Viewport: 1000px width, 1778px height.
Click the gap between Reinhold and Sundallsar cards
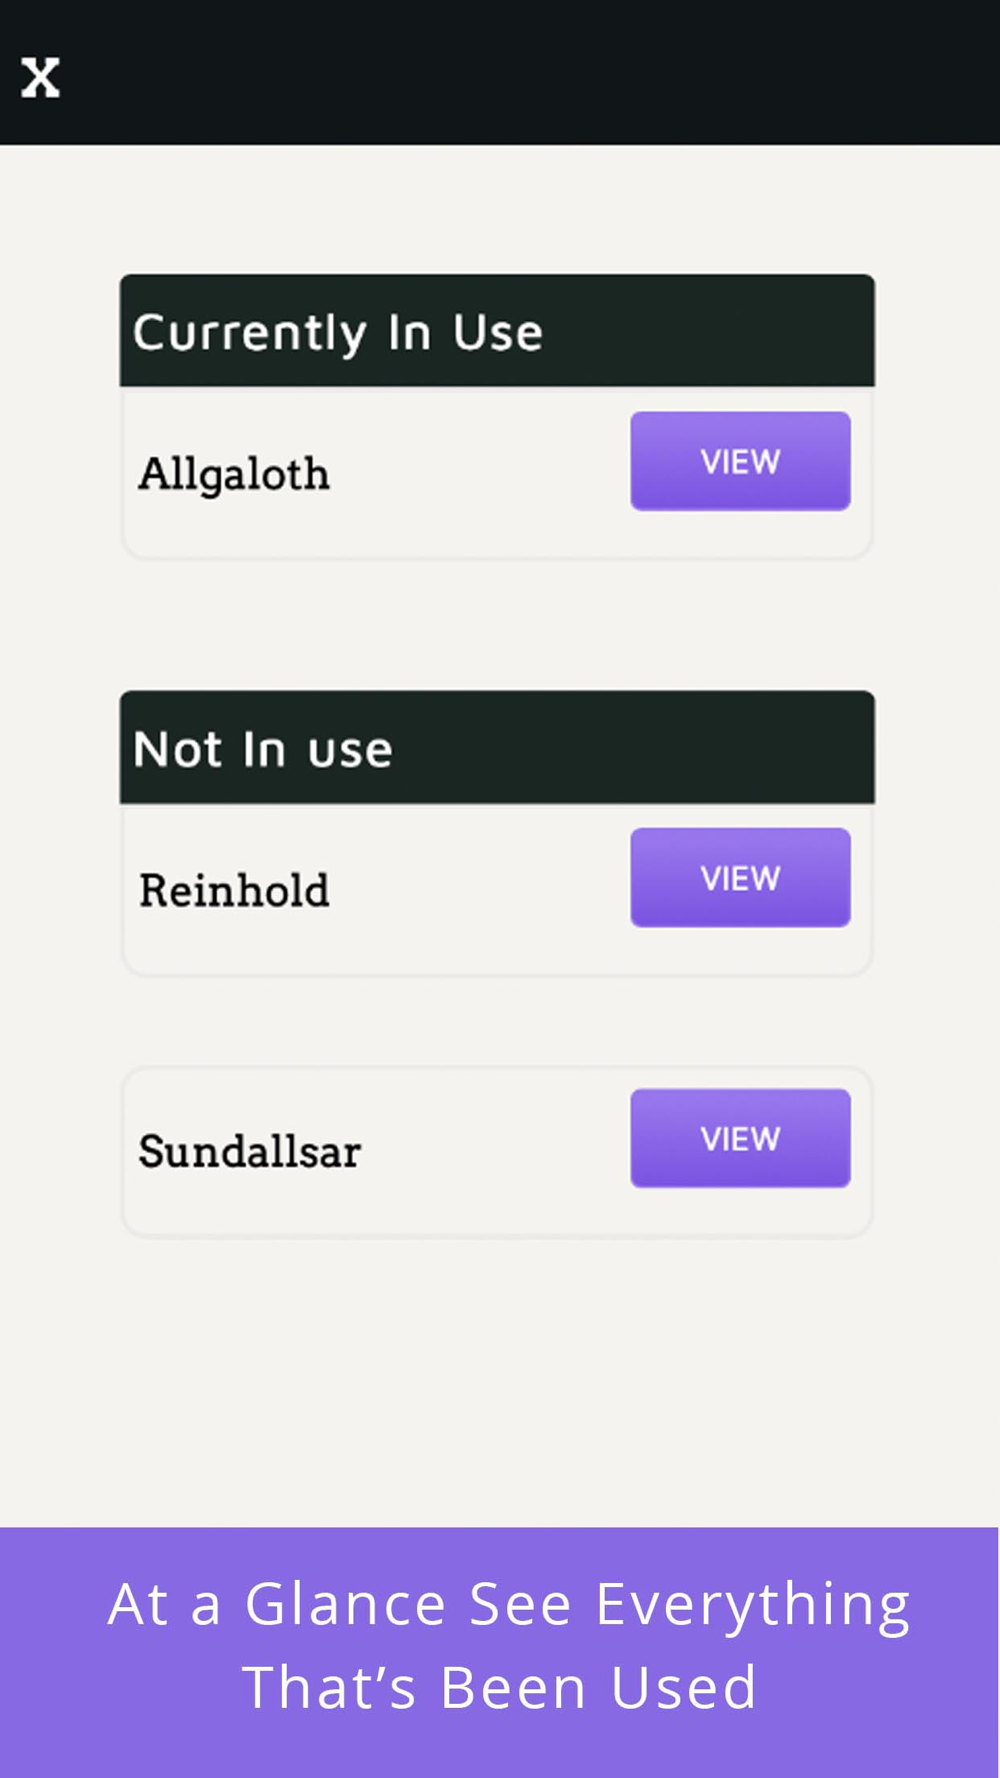click(x=497, y=1021)
